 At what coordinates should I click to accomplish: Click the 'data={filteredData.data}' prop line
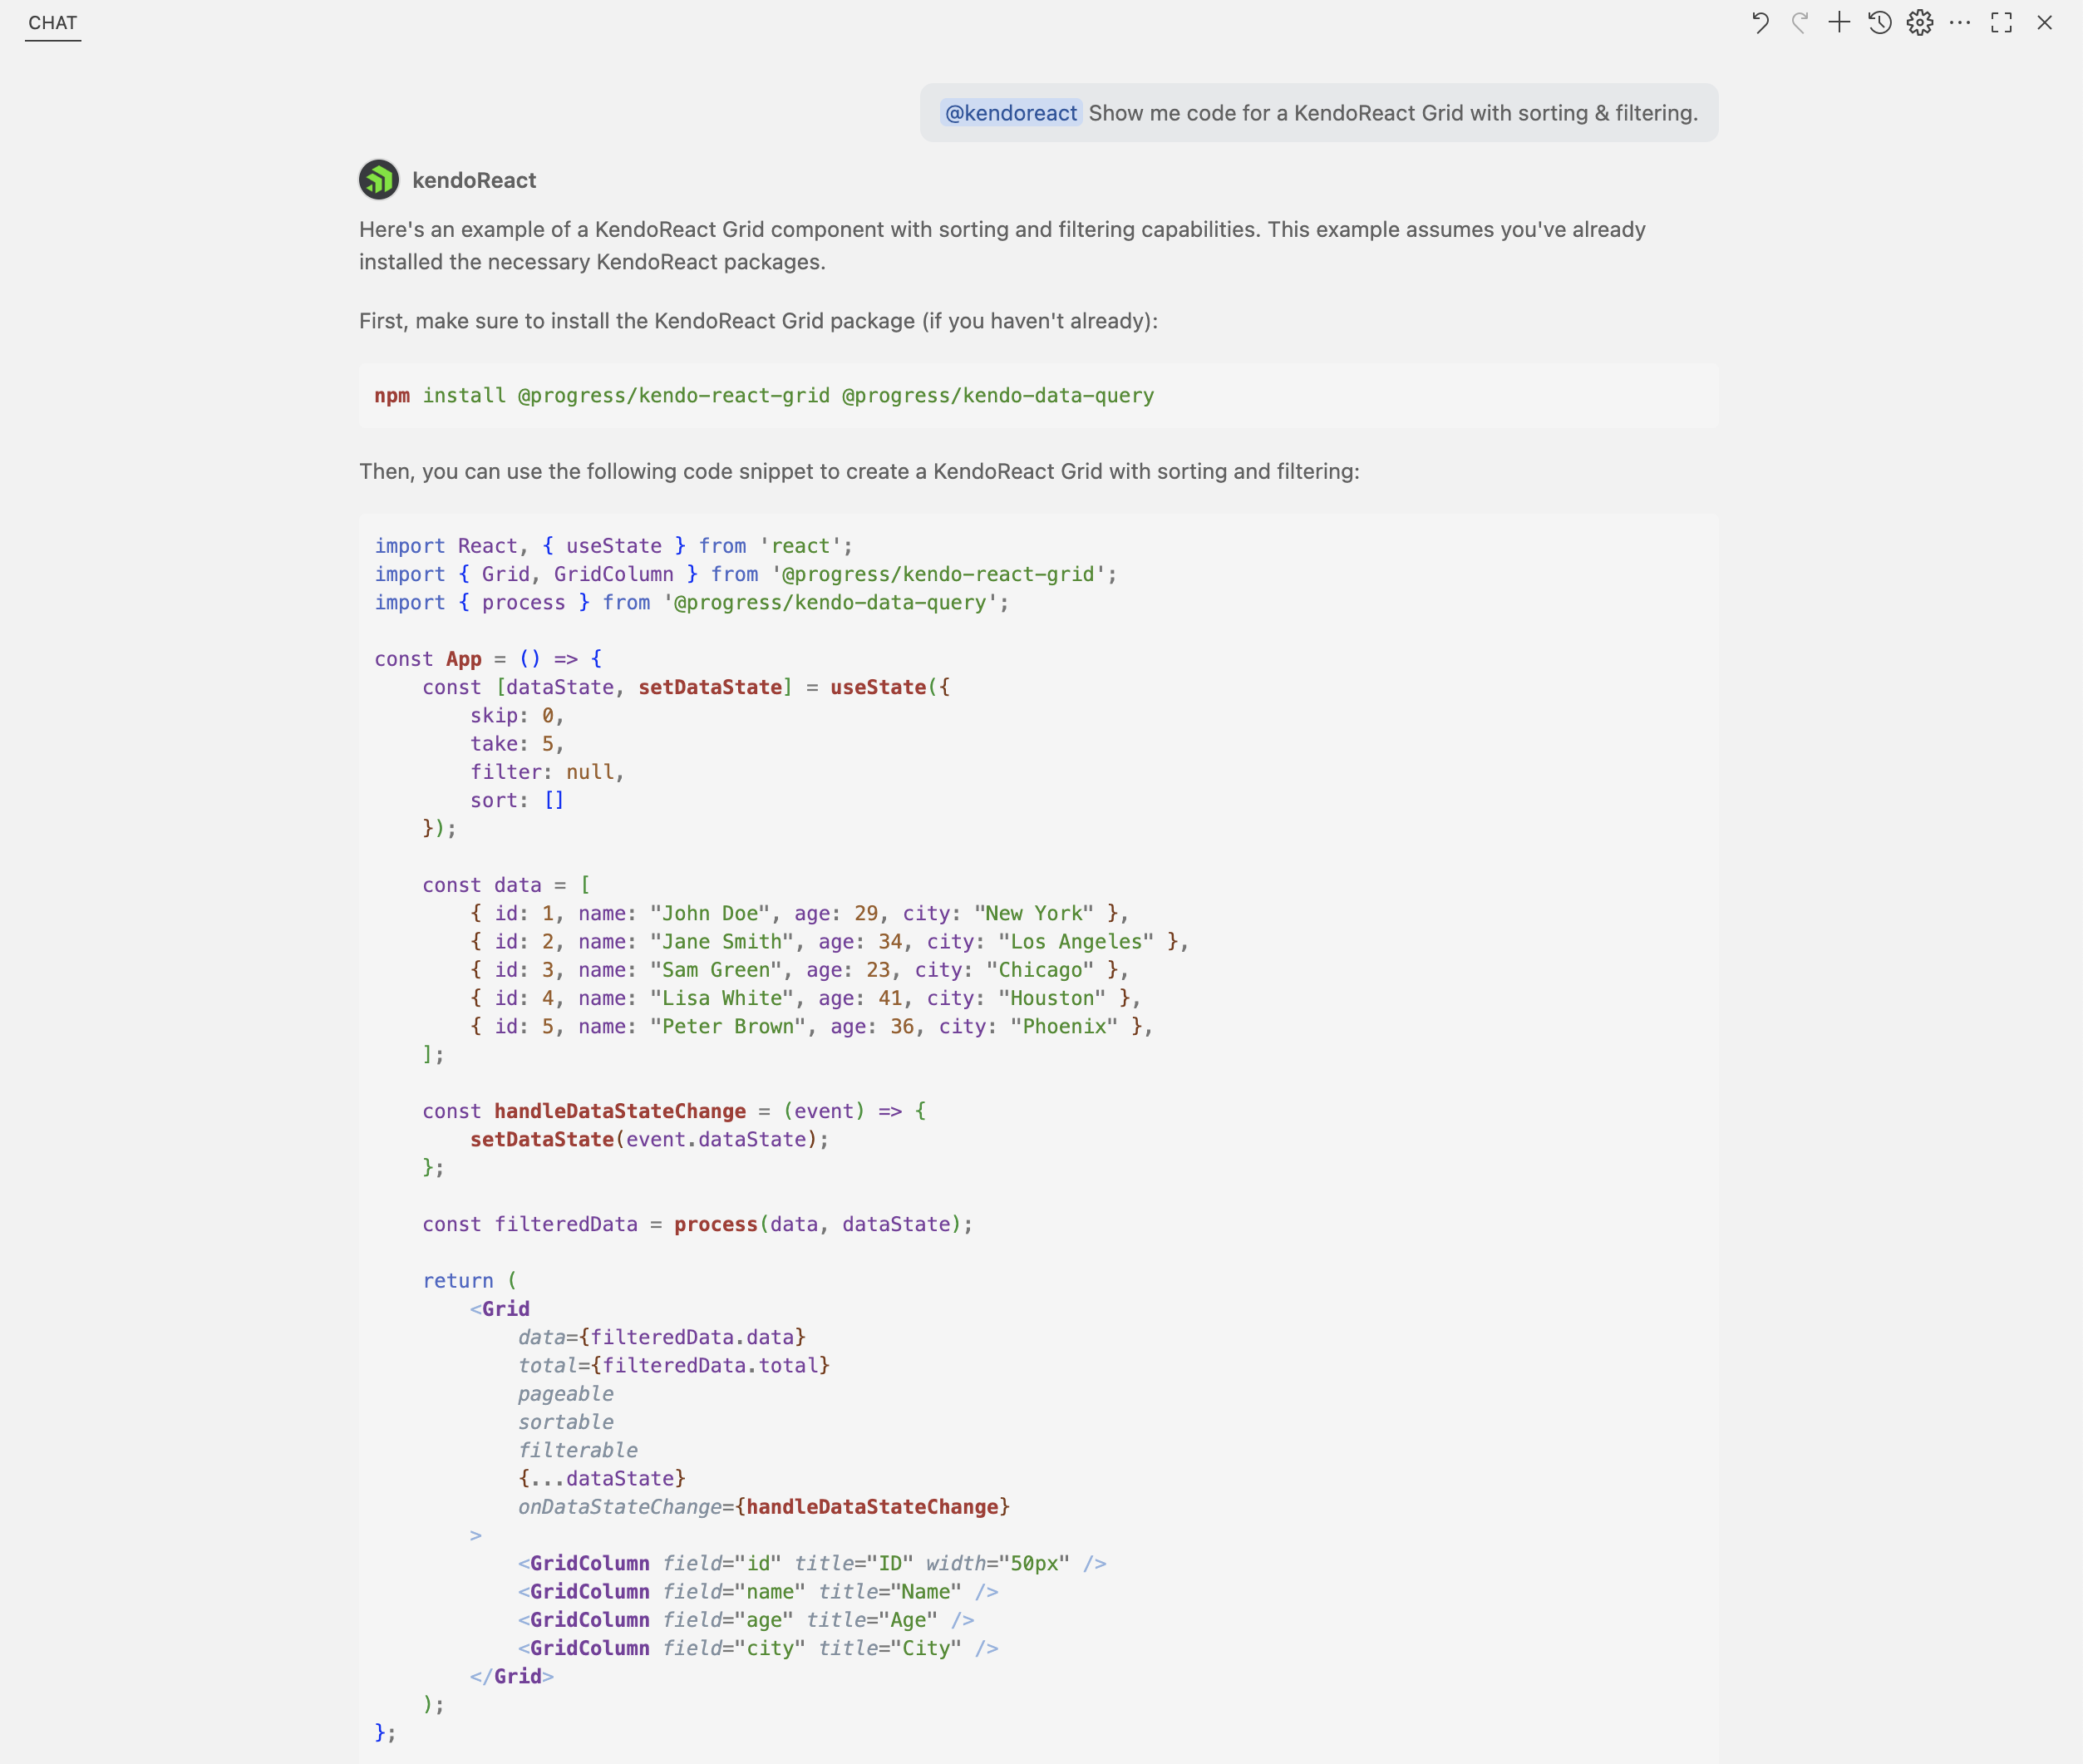click(662, 1337)
